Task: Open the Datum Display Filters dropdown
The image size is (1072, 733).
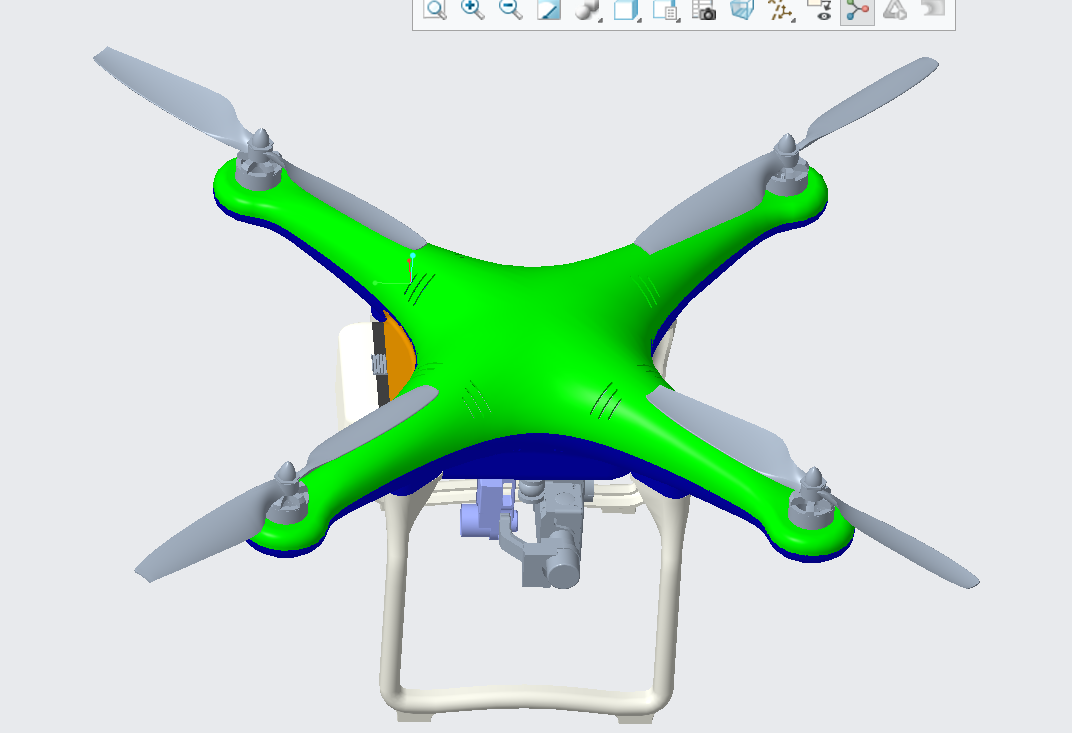Action: [x=781, y=10]
